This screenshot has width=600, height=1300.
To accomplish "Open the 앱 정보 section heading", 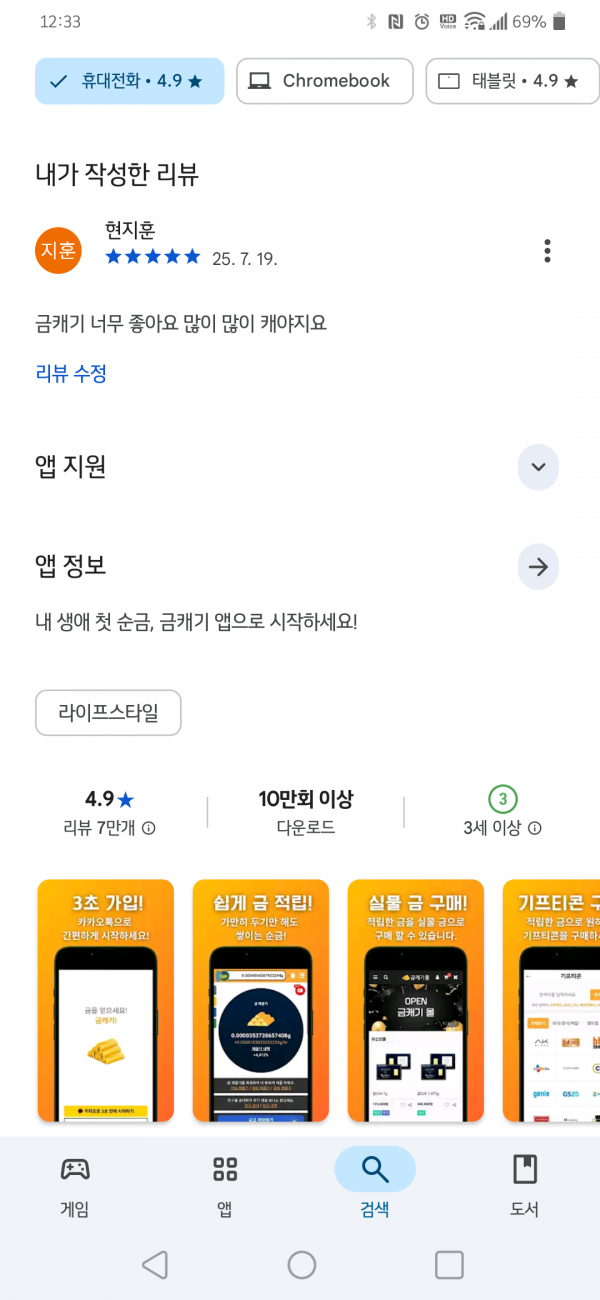I will pos(70,567).
